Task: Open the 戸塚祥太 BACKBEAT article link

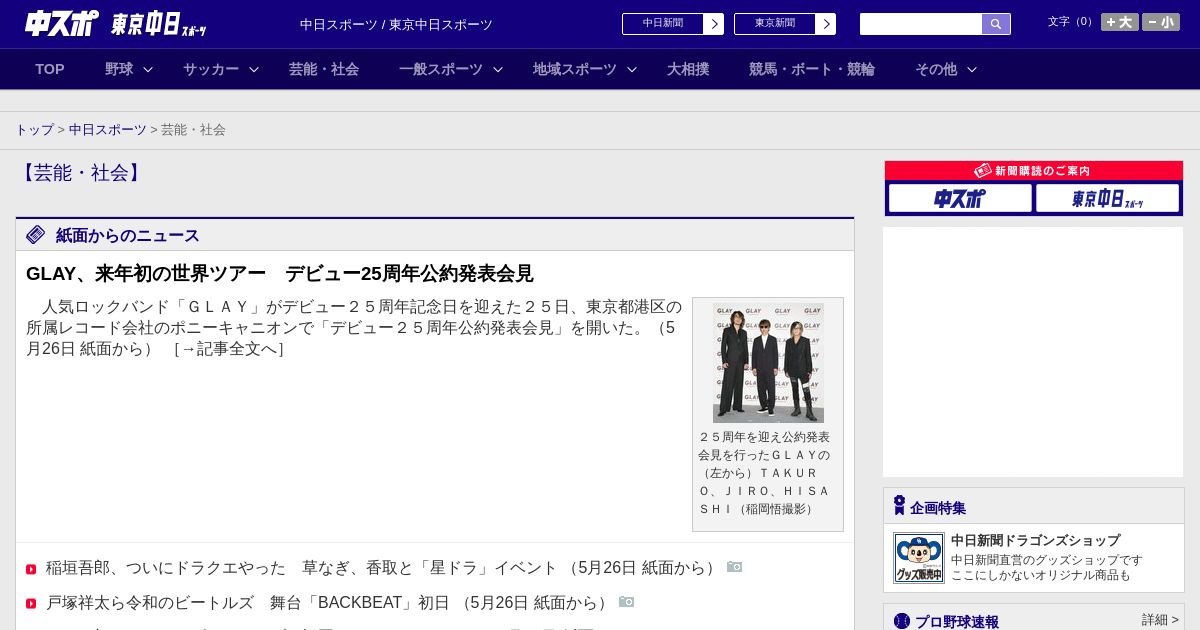Action: 328,603
